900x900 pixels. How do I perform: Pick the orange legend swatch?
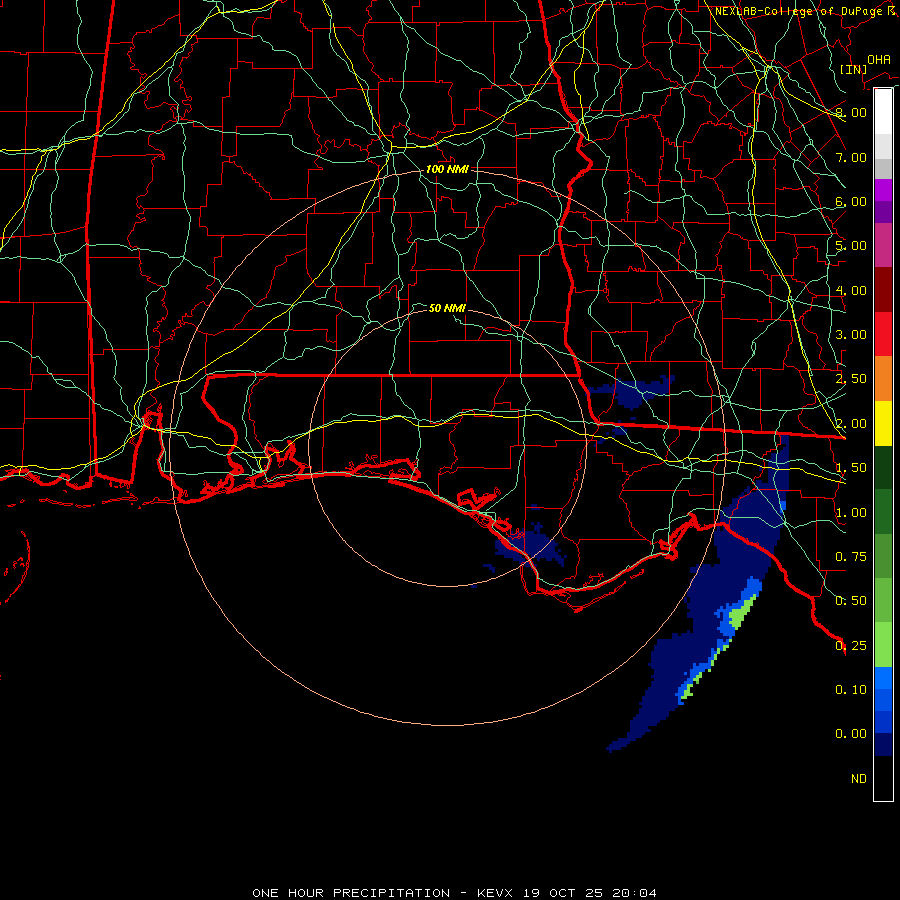coord(883,379)
